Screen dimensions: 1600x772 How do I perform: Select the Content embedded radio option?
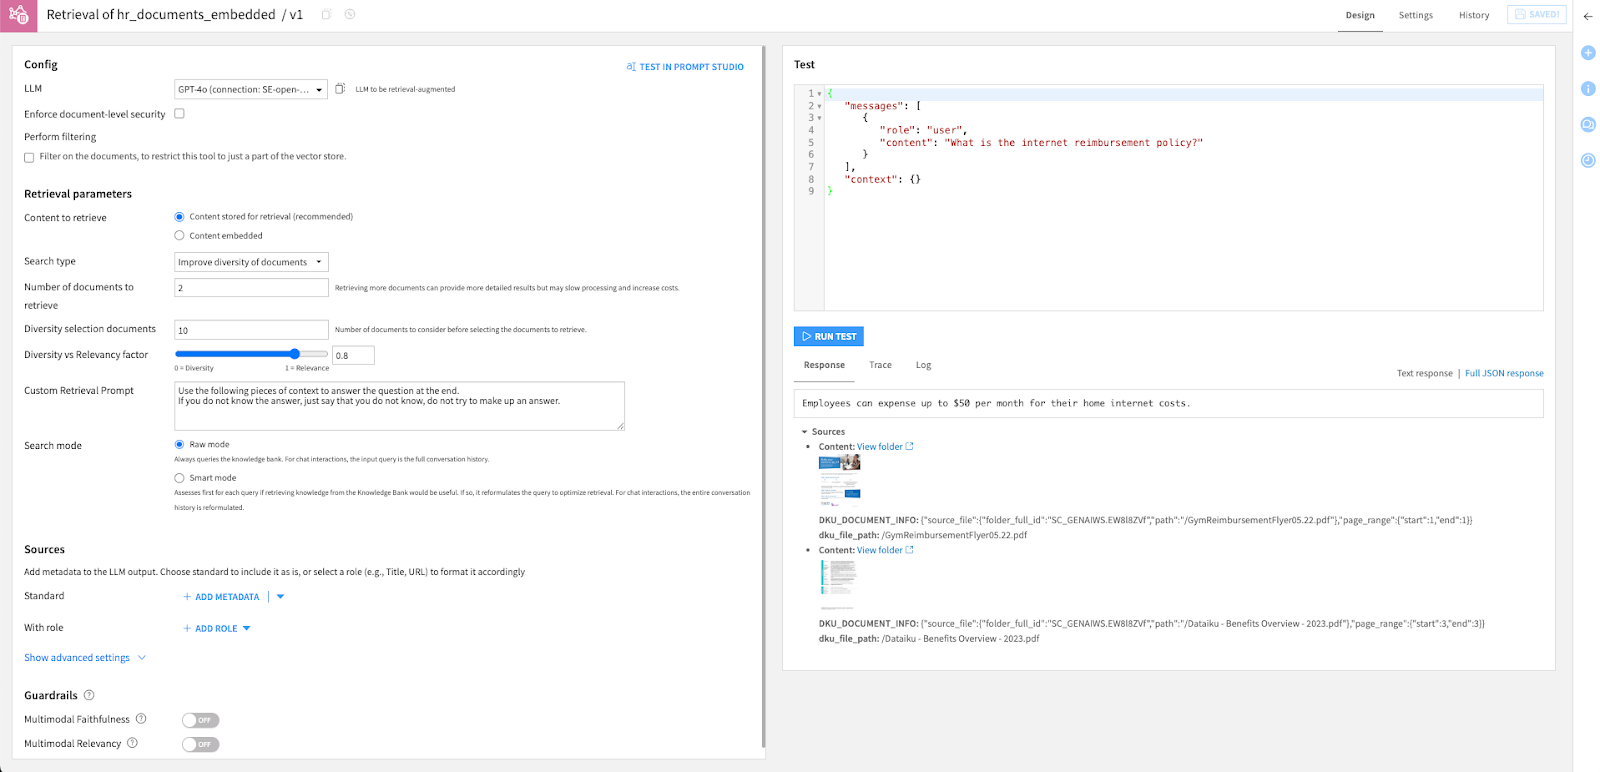pos(180,236)
